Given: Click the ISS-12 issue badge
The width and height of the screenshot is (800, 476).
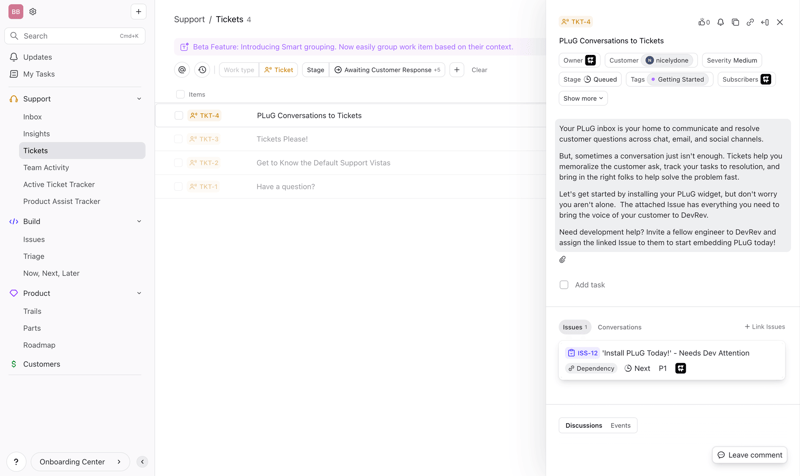Looking at the screenshot, I should coord(583,353).
